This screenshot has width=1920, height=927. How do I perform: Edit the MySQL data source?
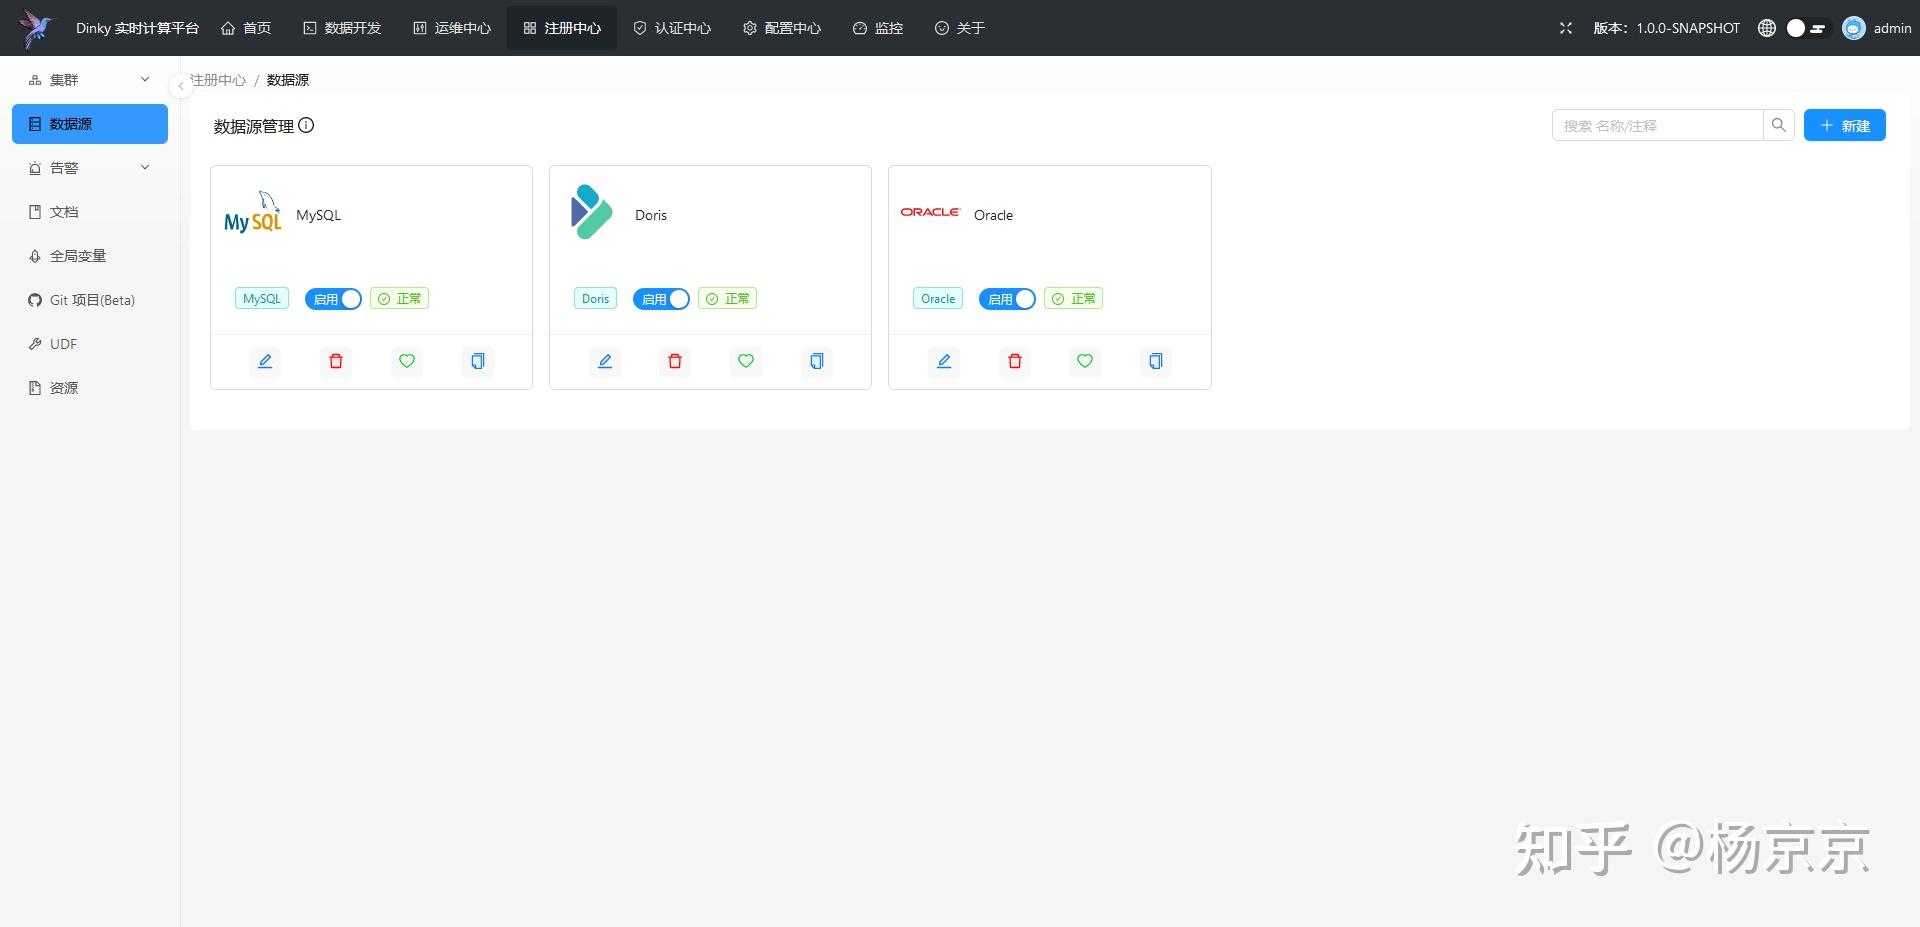click(264, 361)
